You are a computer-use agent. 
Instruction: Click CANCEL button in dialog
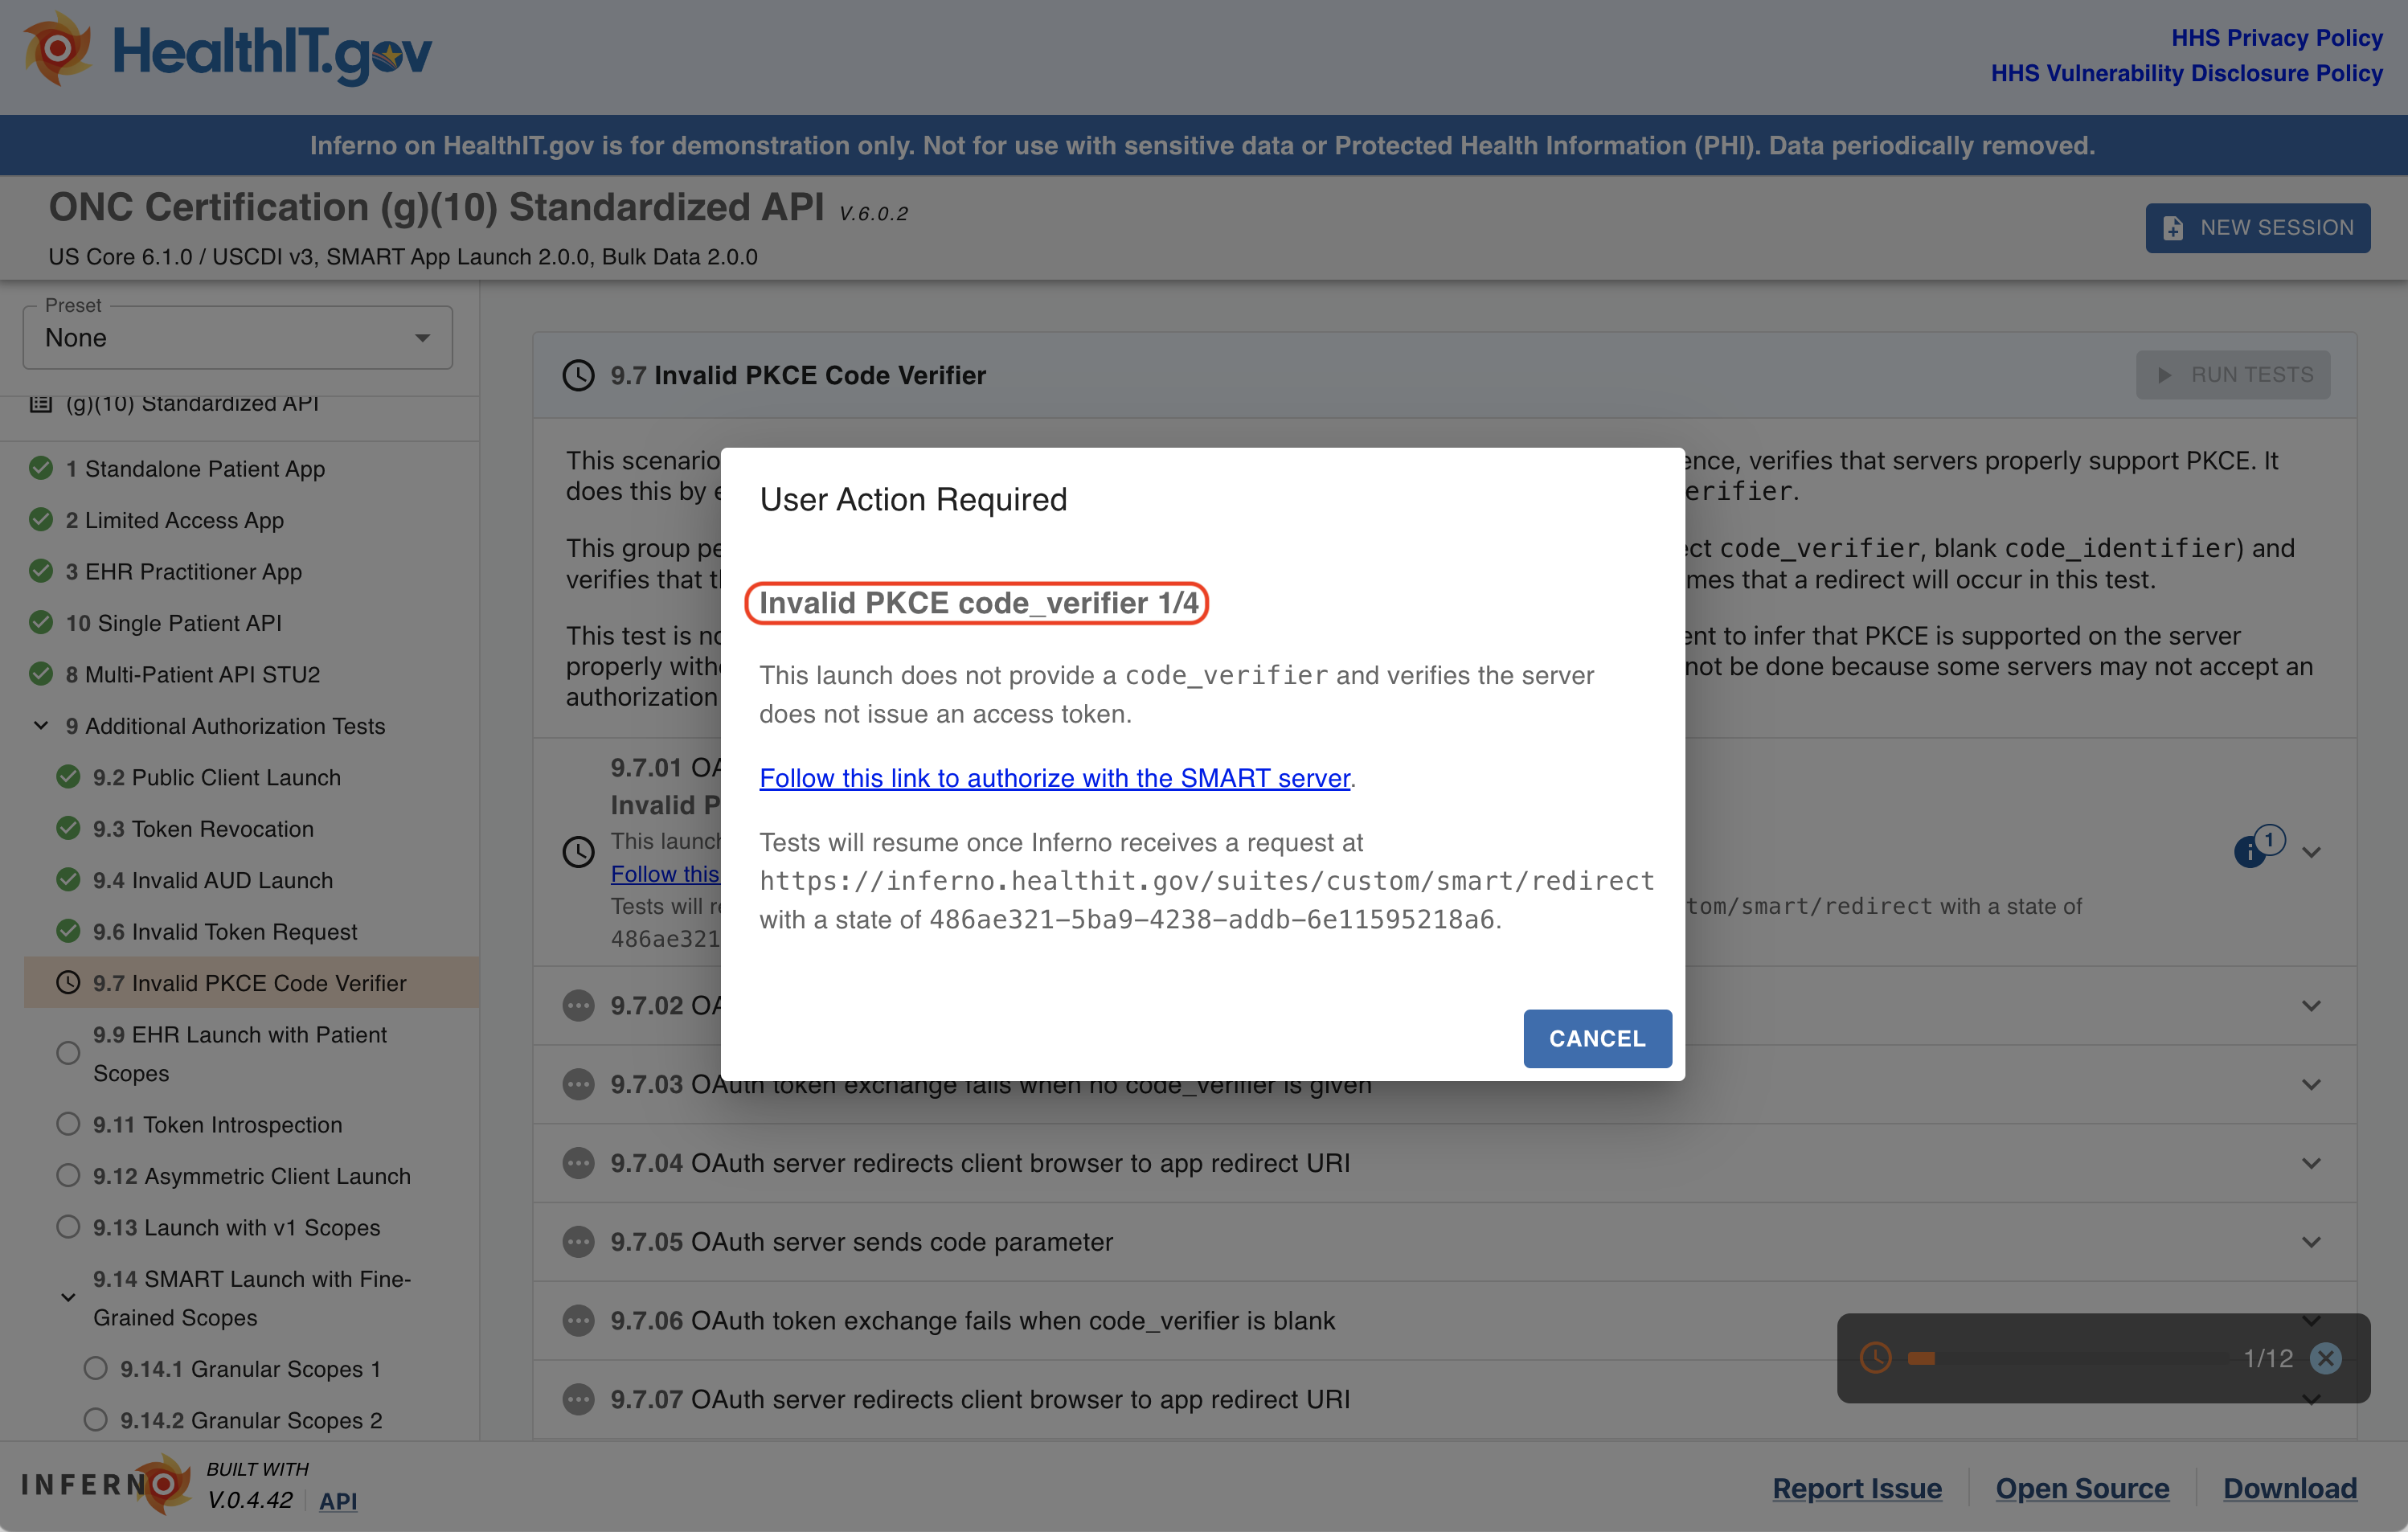(x=1595, y=1037)
